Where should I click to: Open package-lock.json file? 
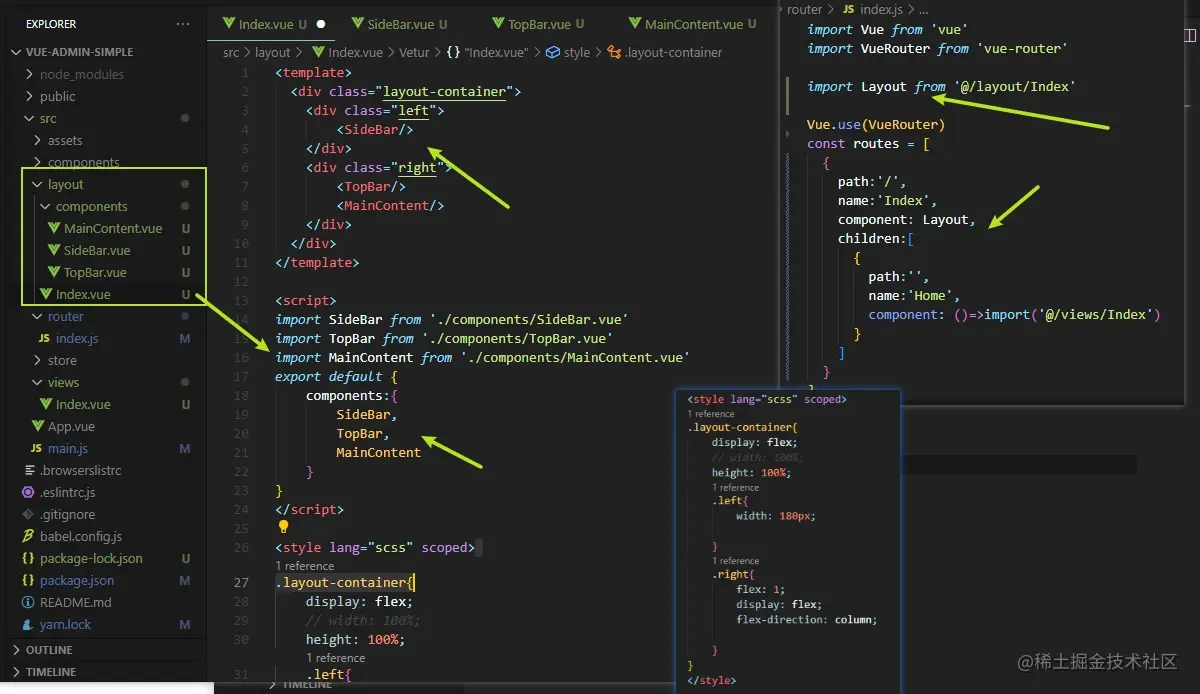91,558
